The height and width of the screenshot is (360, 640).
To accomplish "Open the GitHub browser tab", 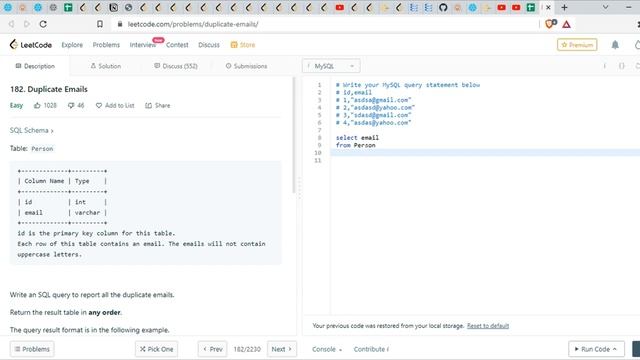I will coord(443,7).
